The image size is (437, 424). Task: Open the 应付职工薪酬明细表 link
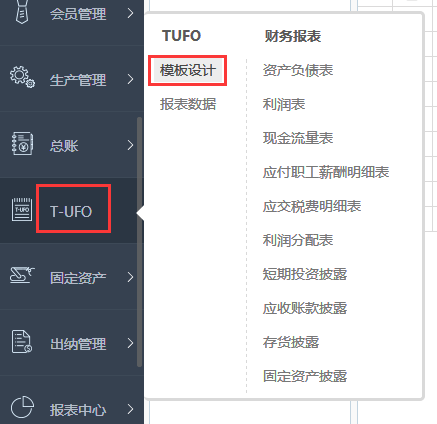click(326, 172)
